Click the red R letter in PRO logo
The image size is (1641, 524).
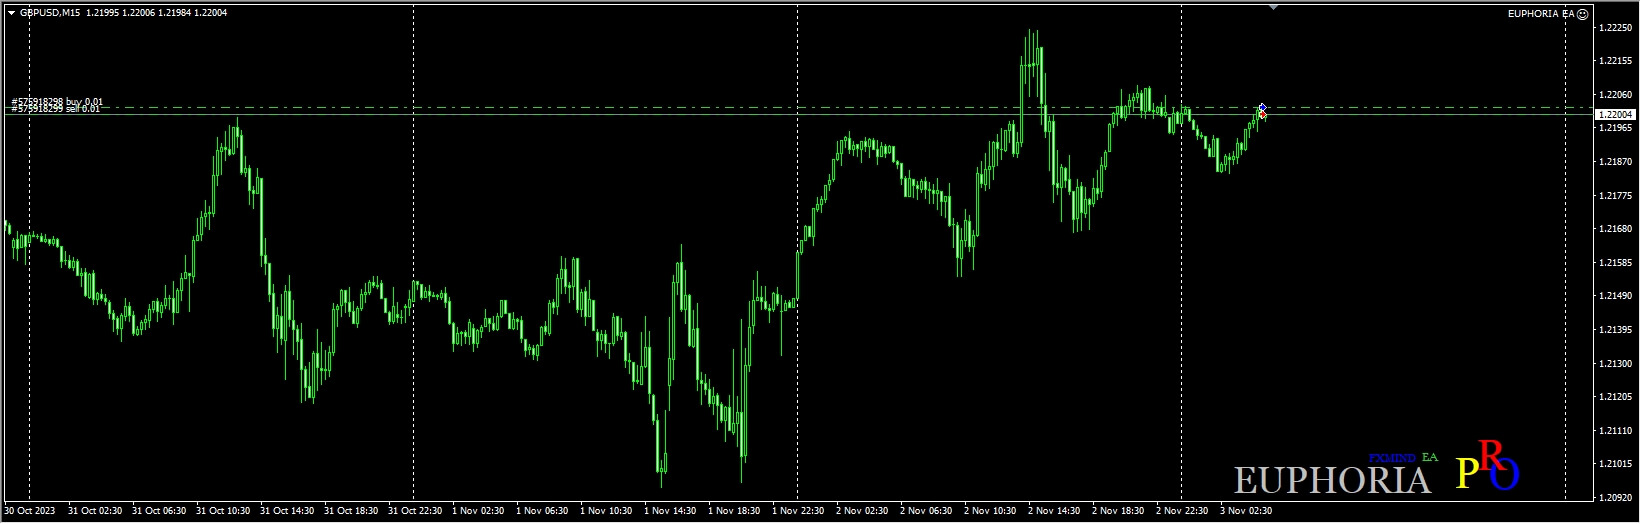tap(1489, 456)
